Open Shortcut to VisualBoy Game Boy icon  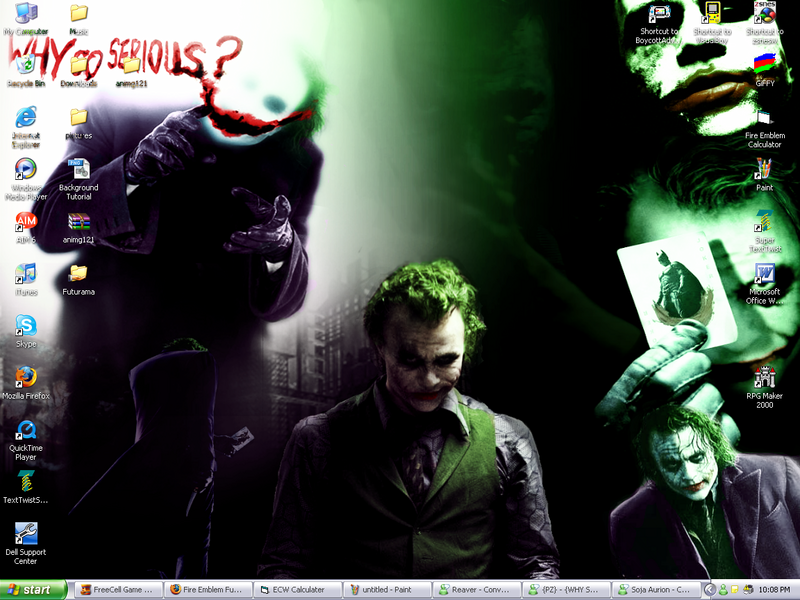pos(712,13)
